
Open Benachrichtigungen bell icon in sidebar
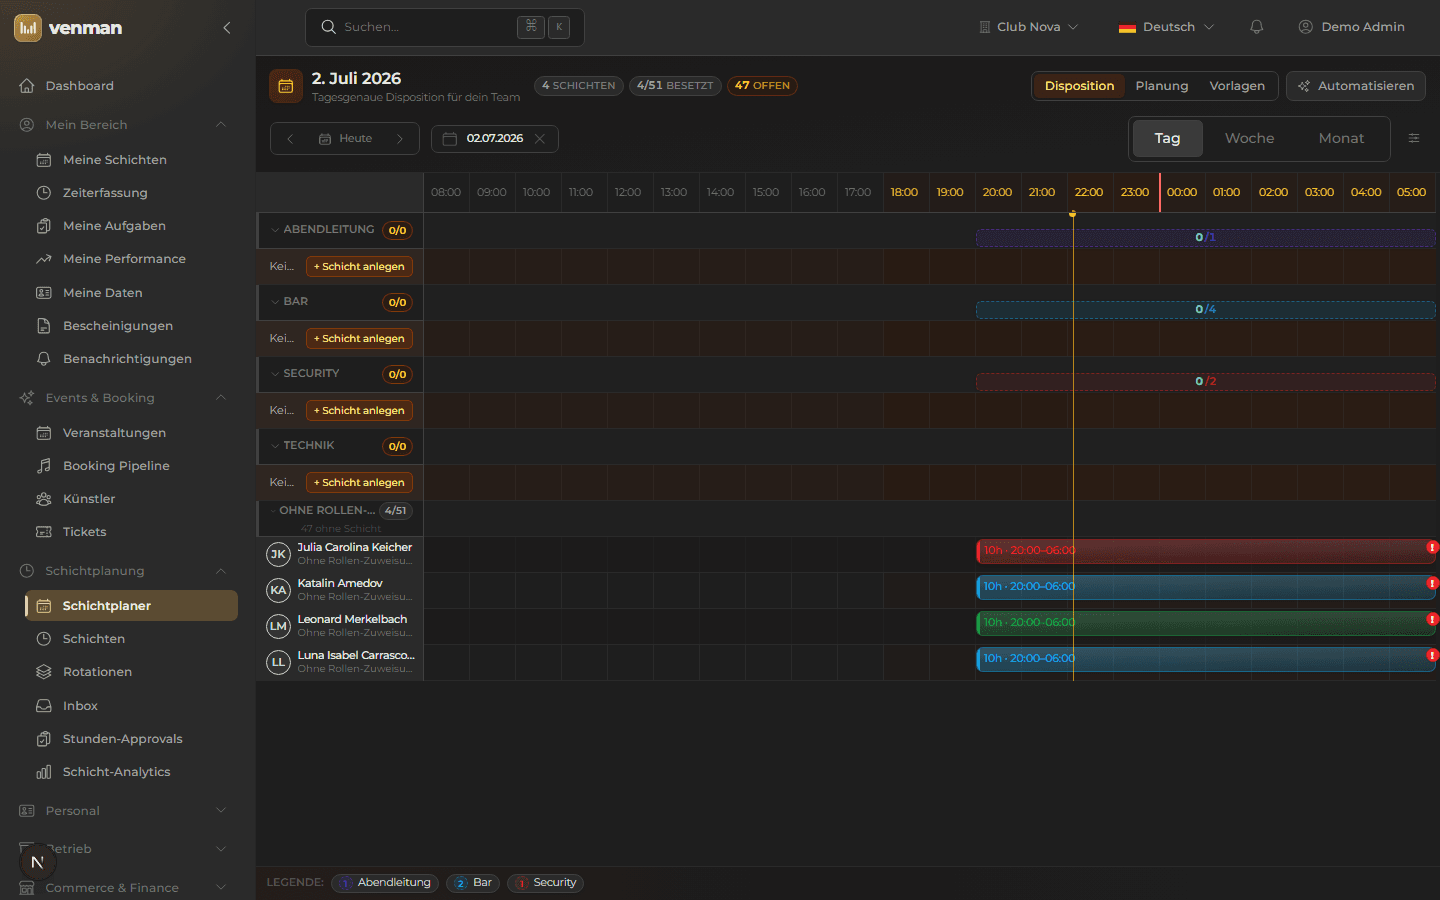pos(44,359)
